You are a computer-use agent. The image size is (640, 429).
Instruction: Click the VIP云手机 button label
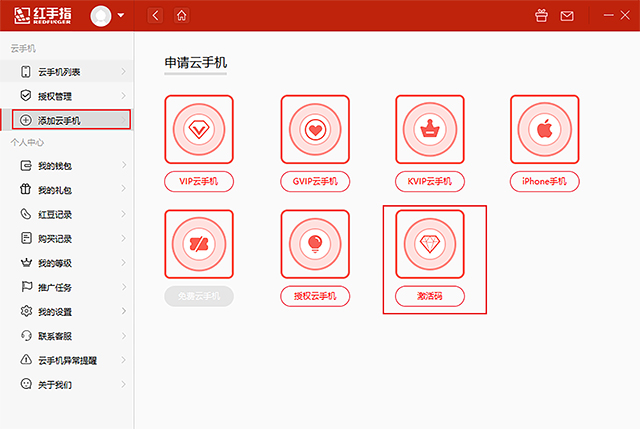(199, 181)
